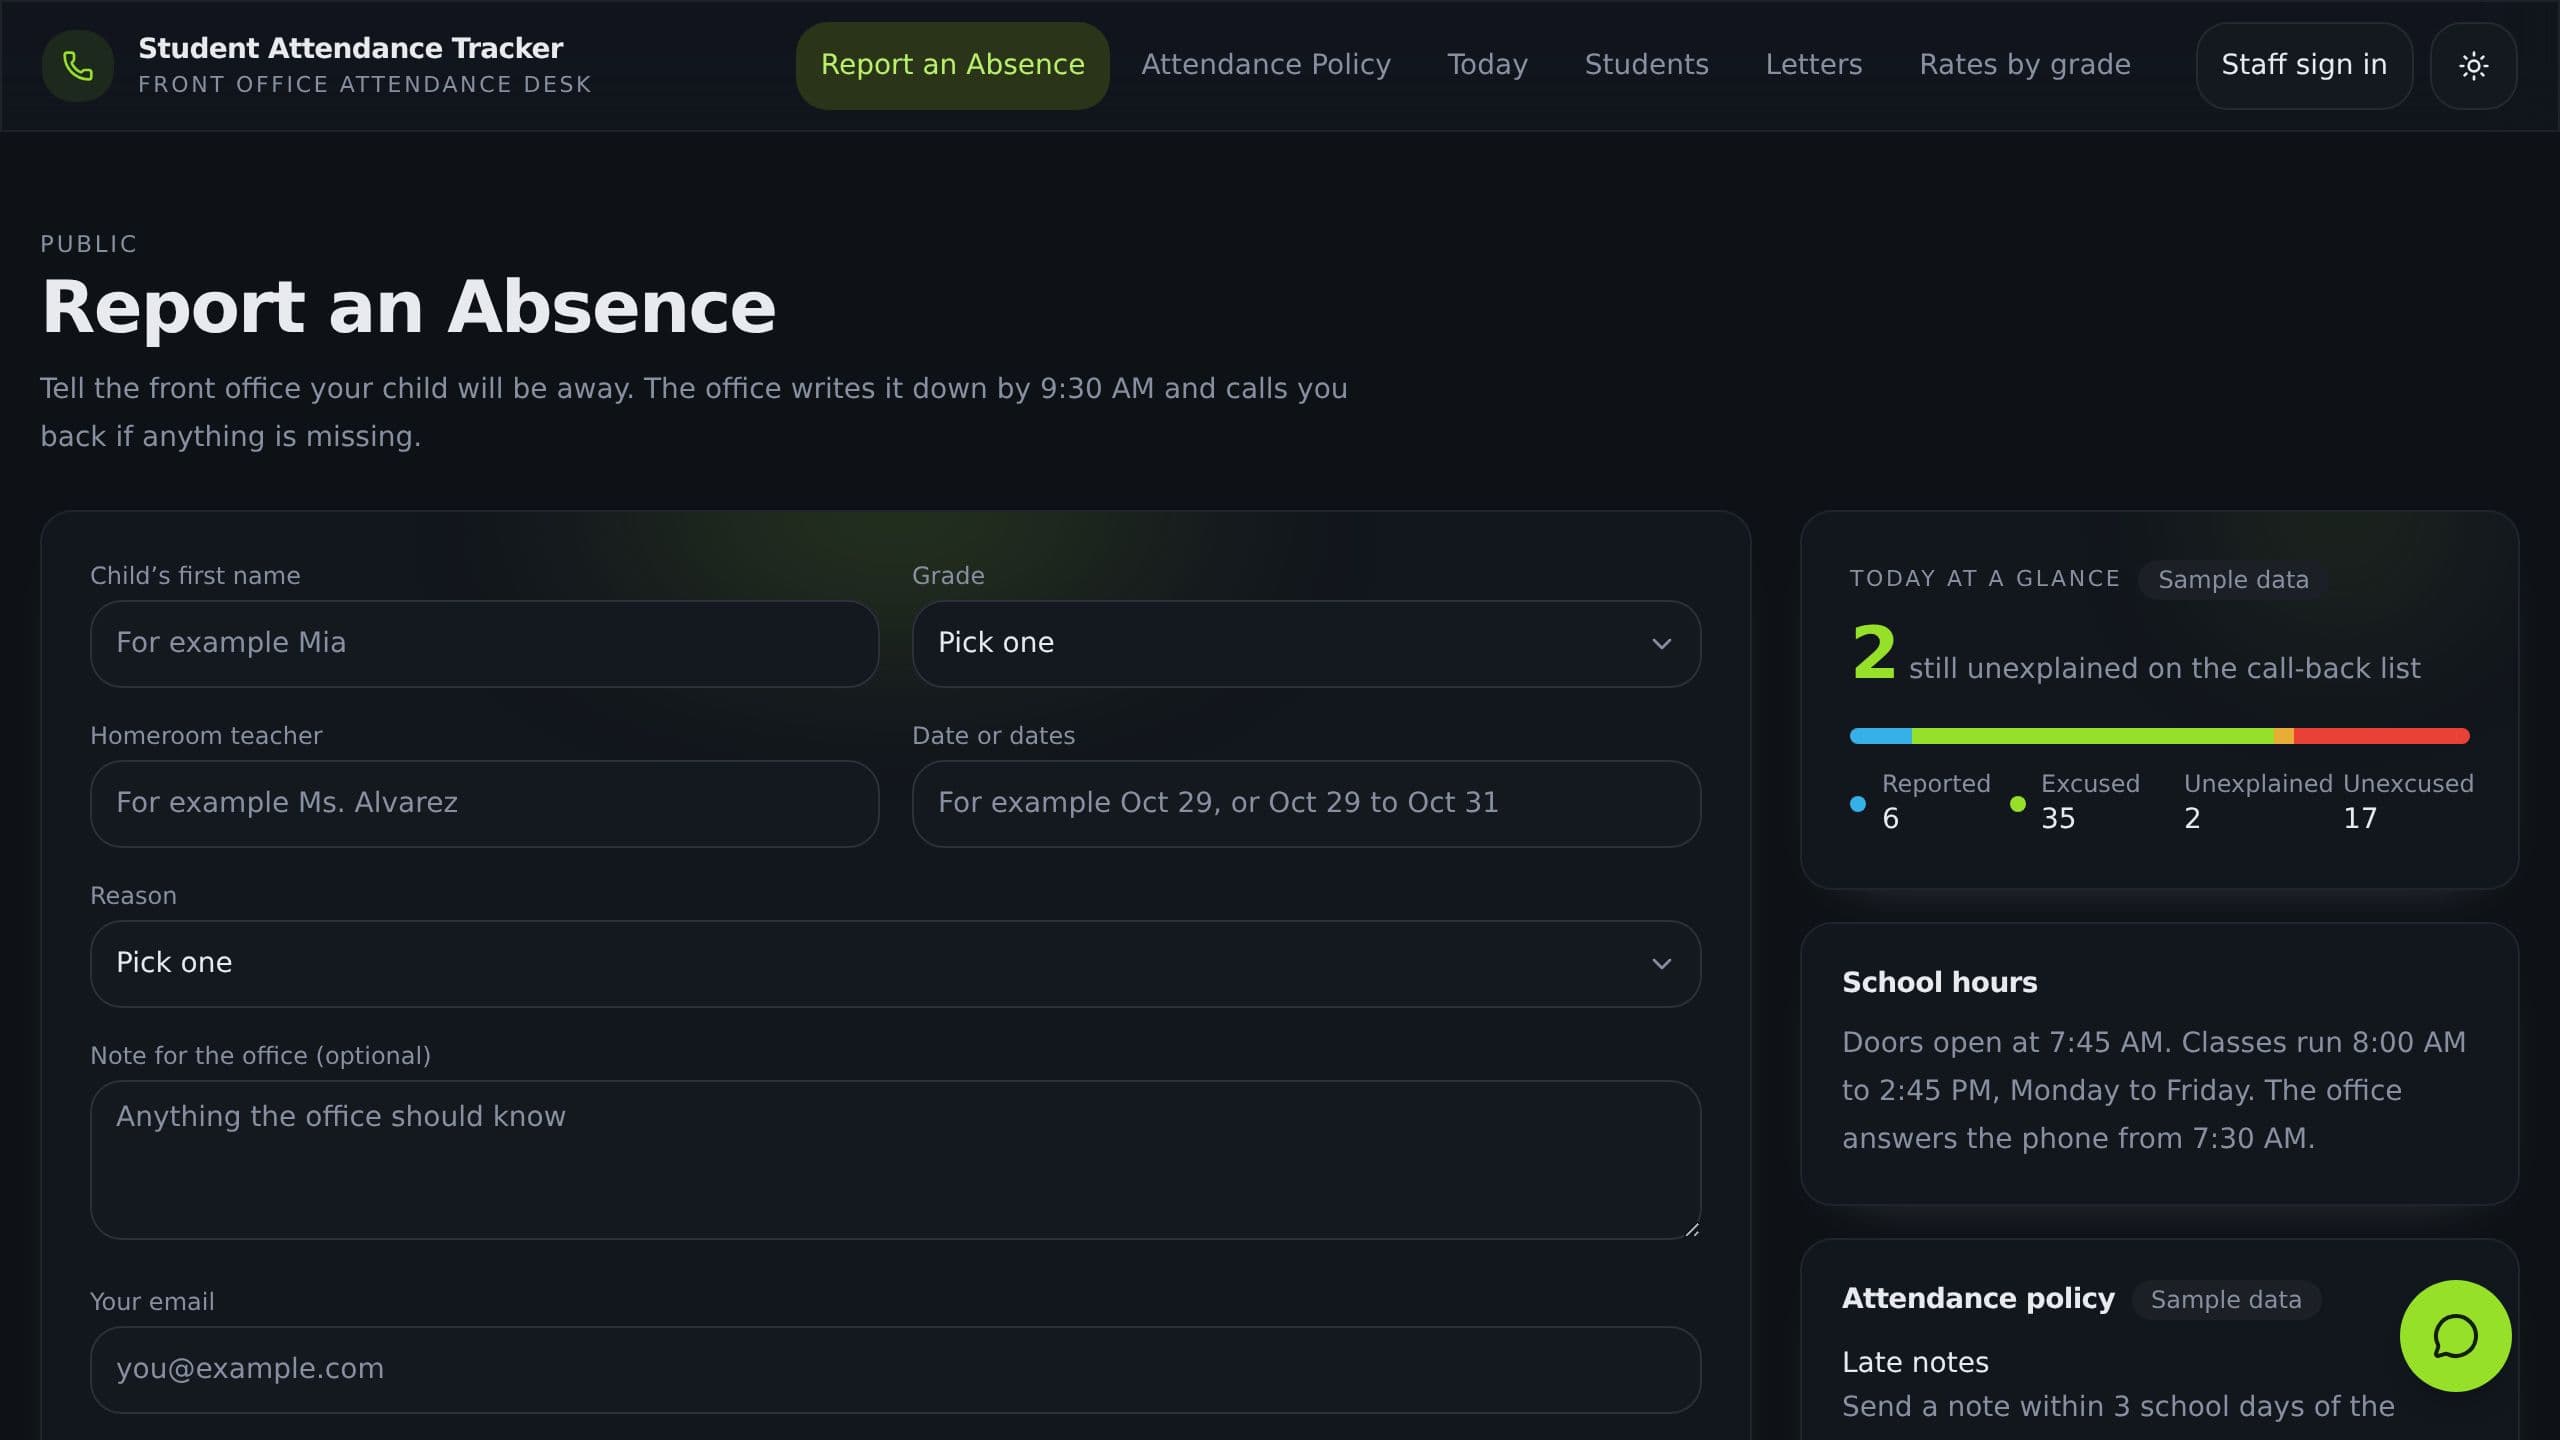Focus the Child's first name field

(485, 644)
